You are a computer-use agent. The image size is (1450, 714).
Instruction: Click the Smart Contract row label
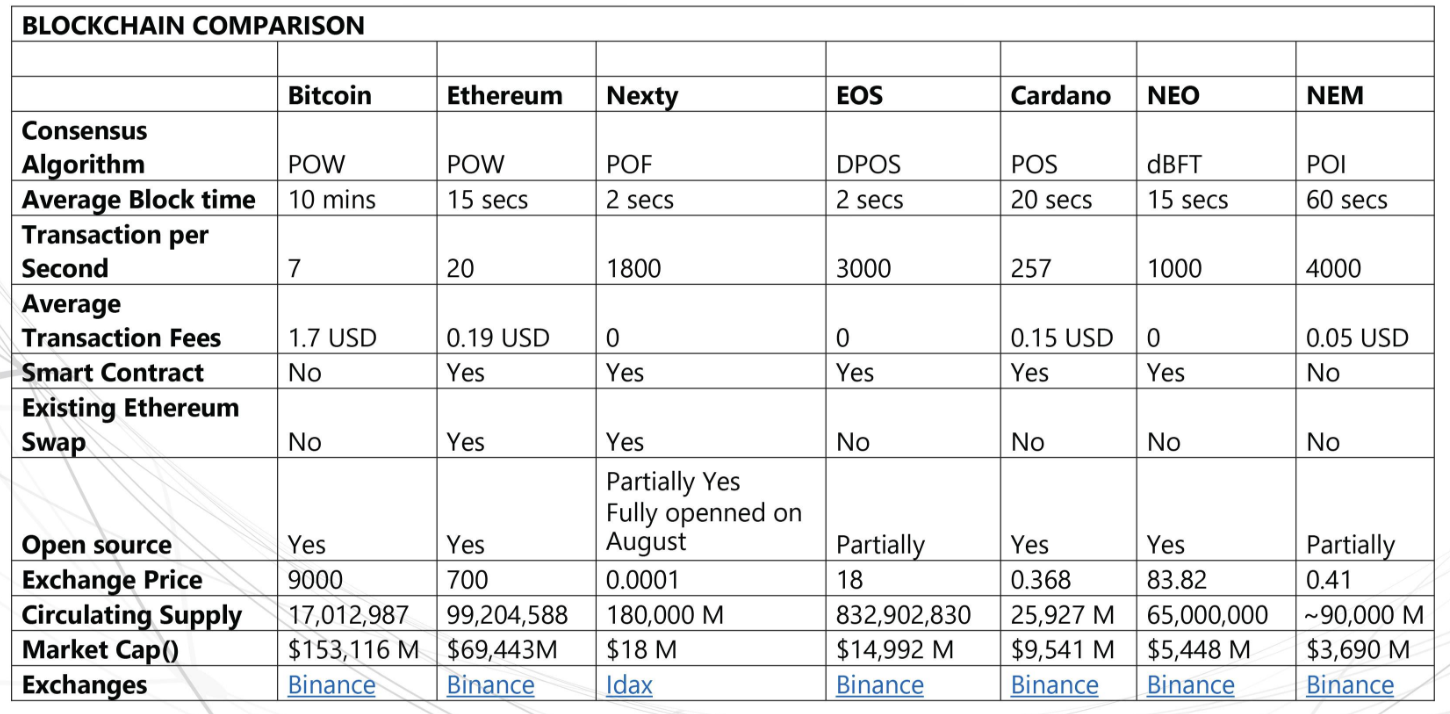[112, 372]
